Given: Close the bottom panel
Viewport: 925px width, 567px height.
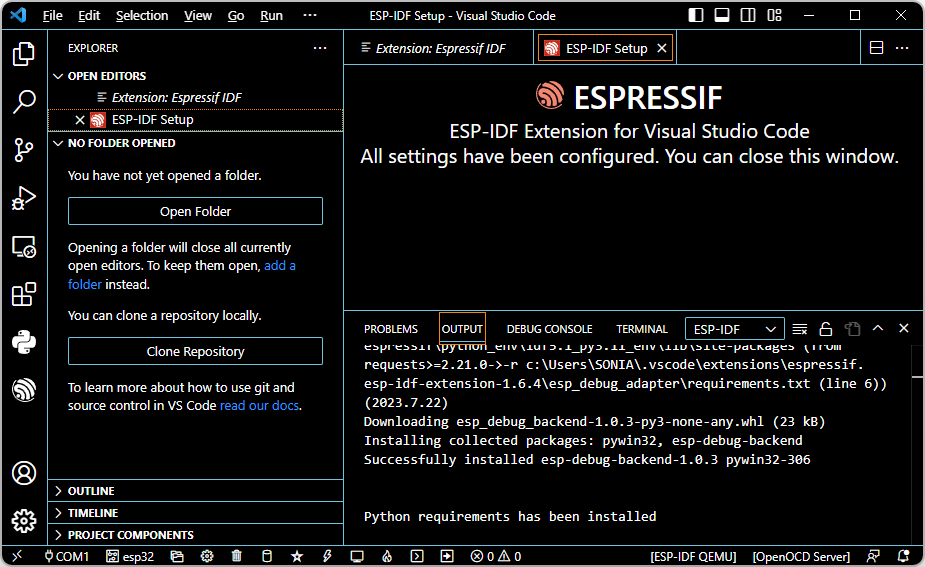Looking at the screenshot, I should point(904,328).
